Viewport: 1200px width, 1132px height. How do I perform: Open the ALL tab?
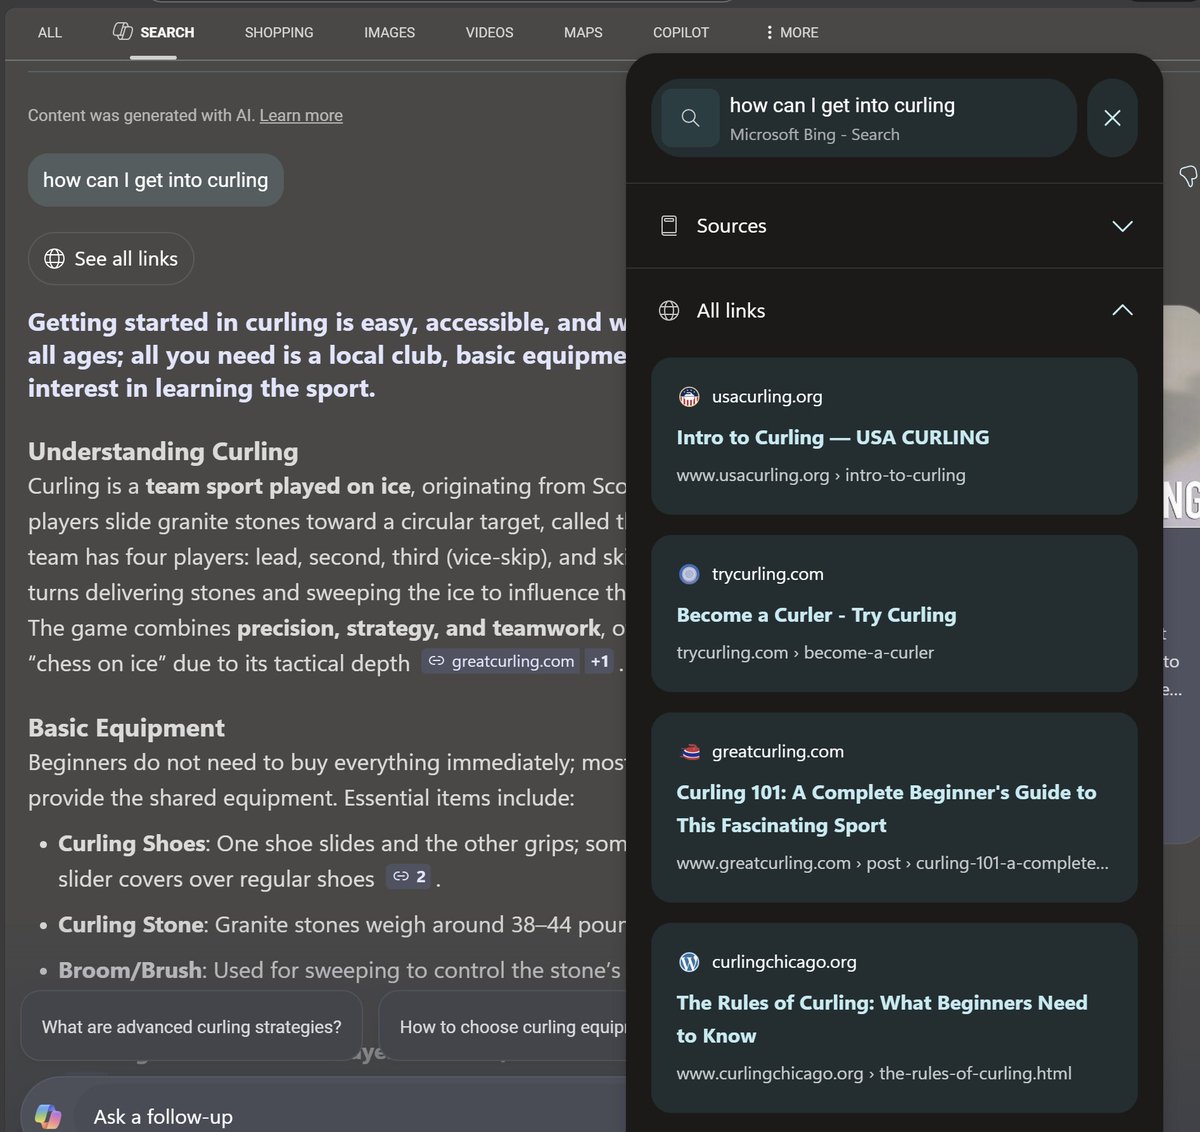coord(50,32)
